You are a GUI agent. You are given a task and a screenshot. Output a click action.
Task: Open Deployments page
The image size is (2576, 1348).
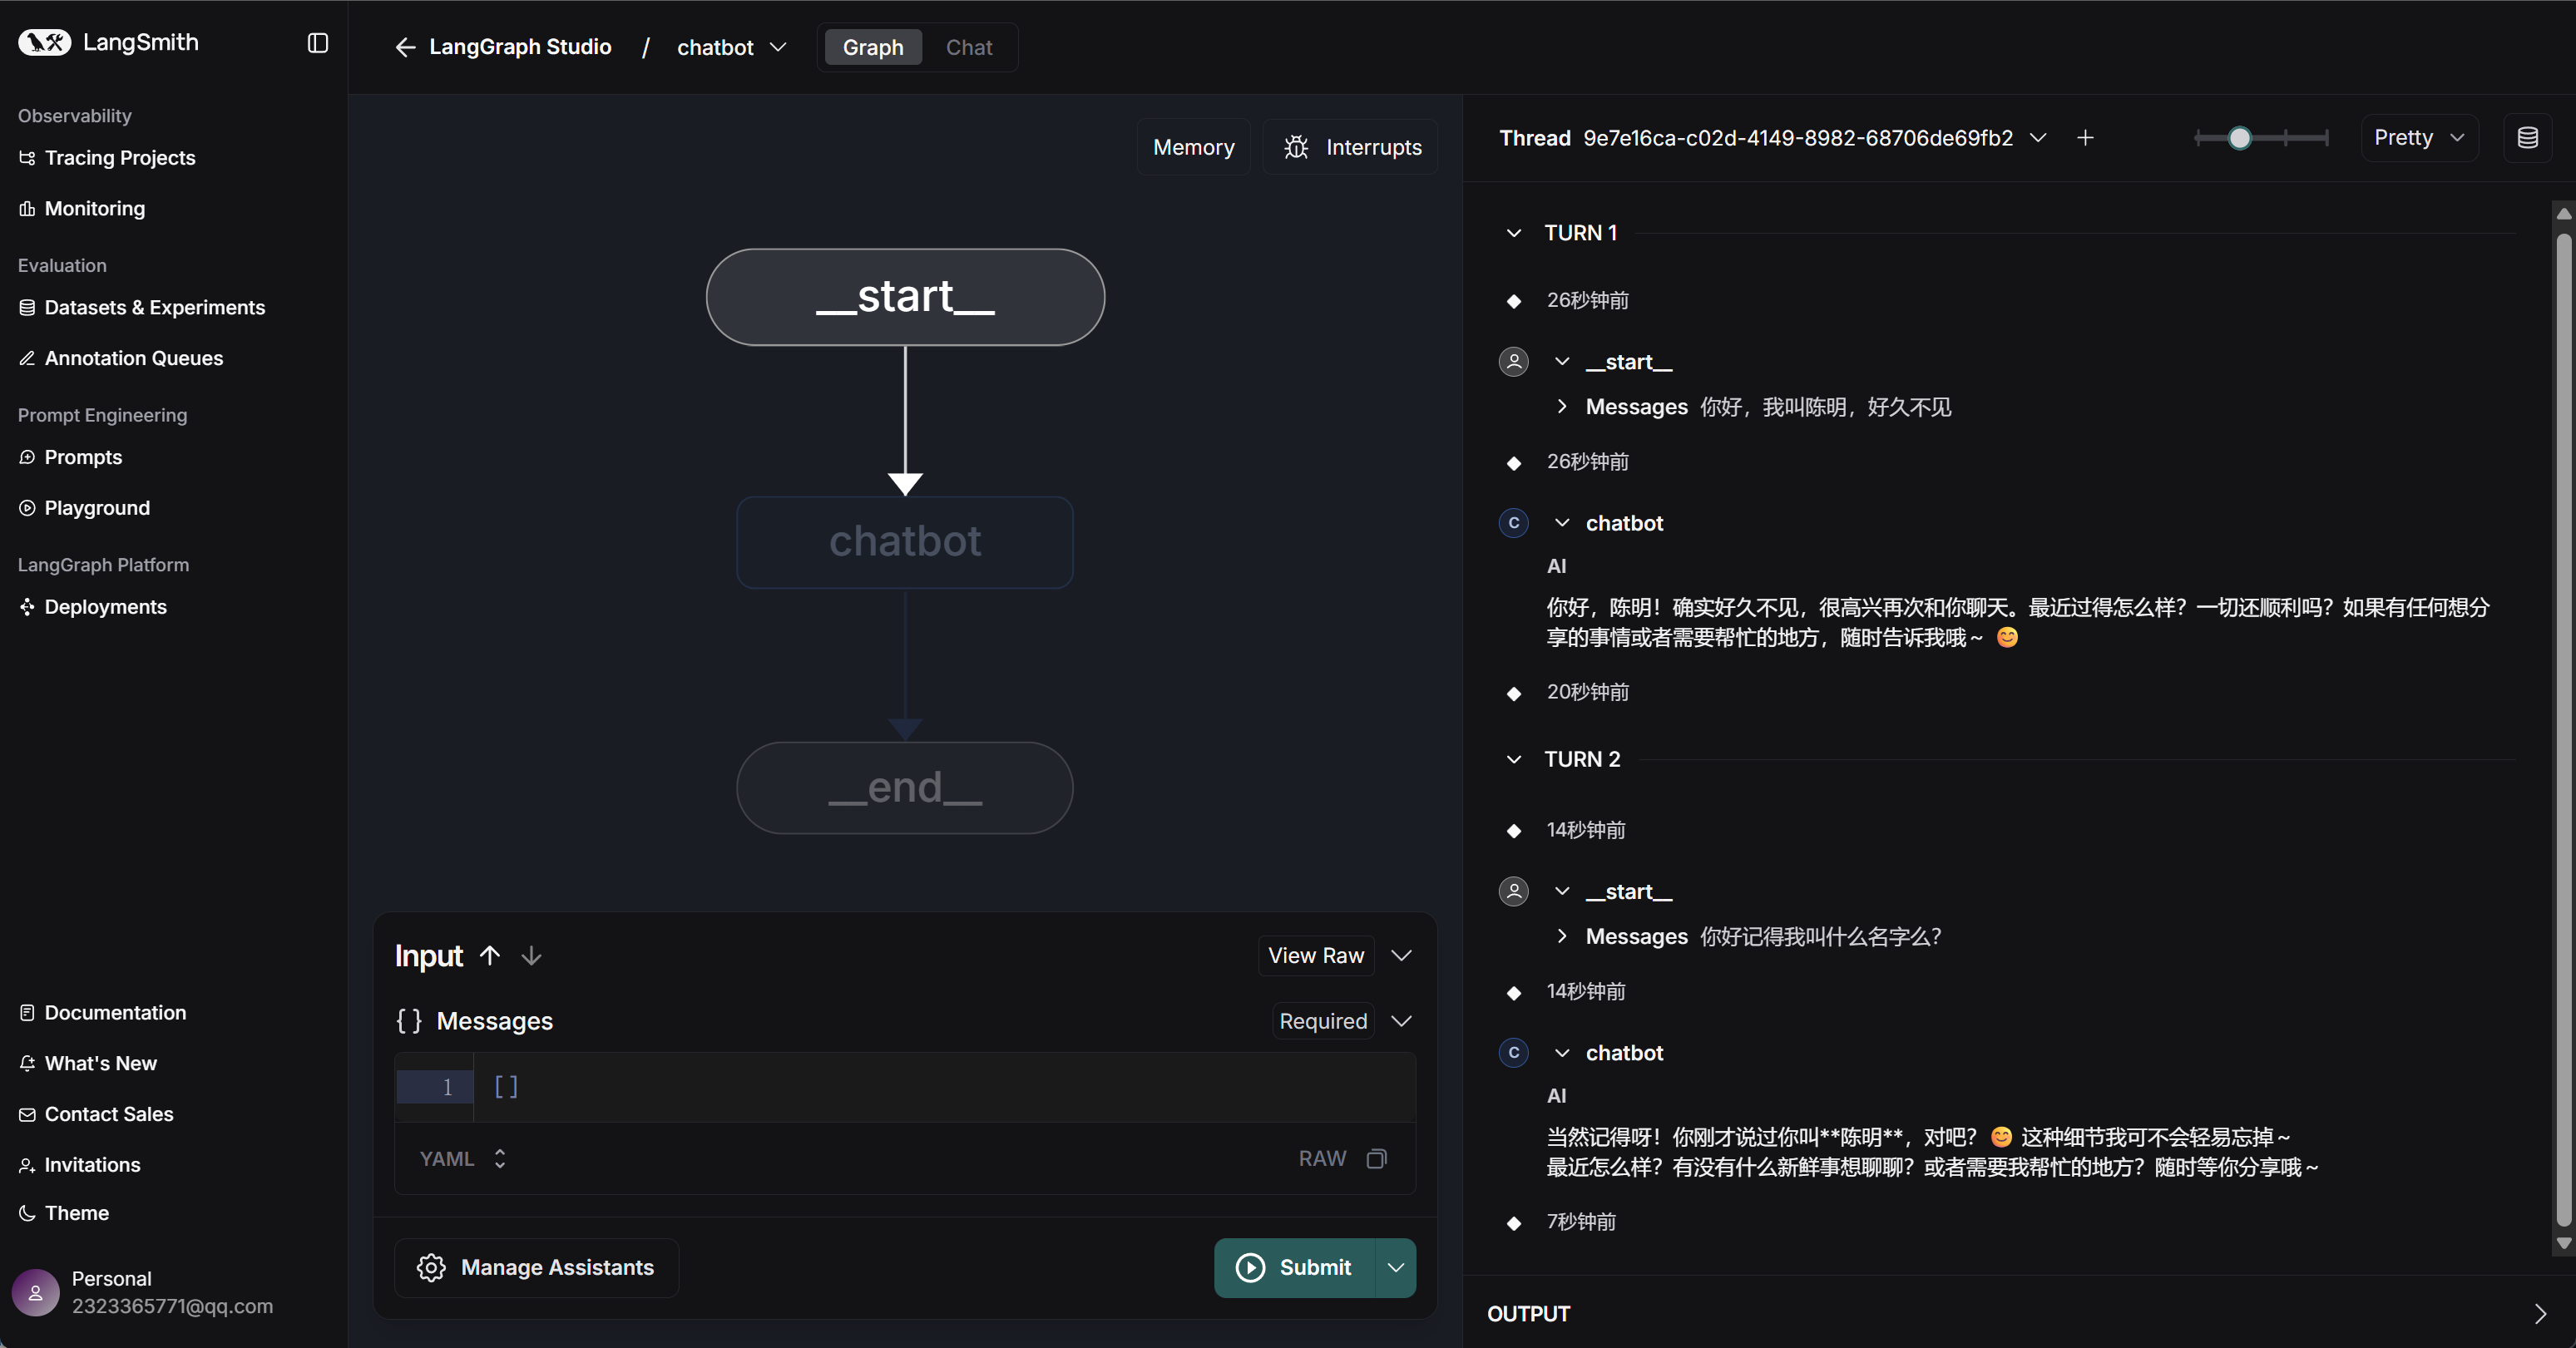(93, 607)
